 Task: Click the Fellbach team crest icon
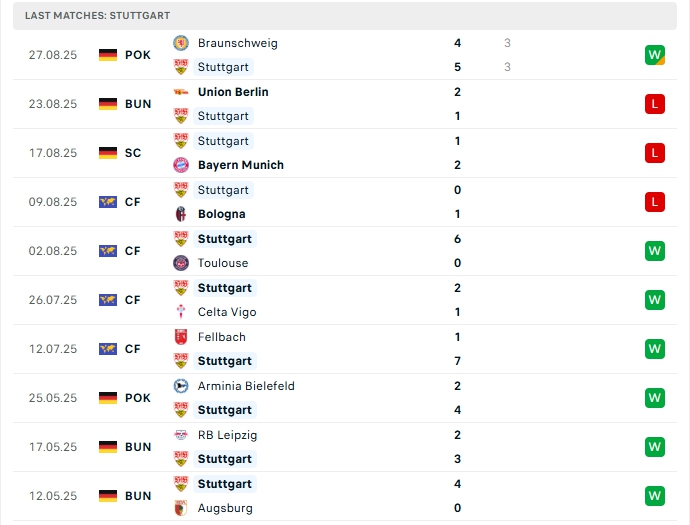coord(181,337)
